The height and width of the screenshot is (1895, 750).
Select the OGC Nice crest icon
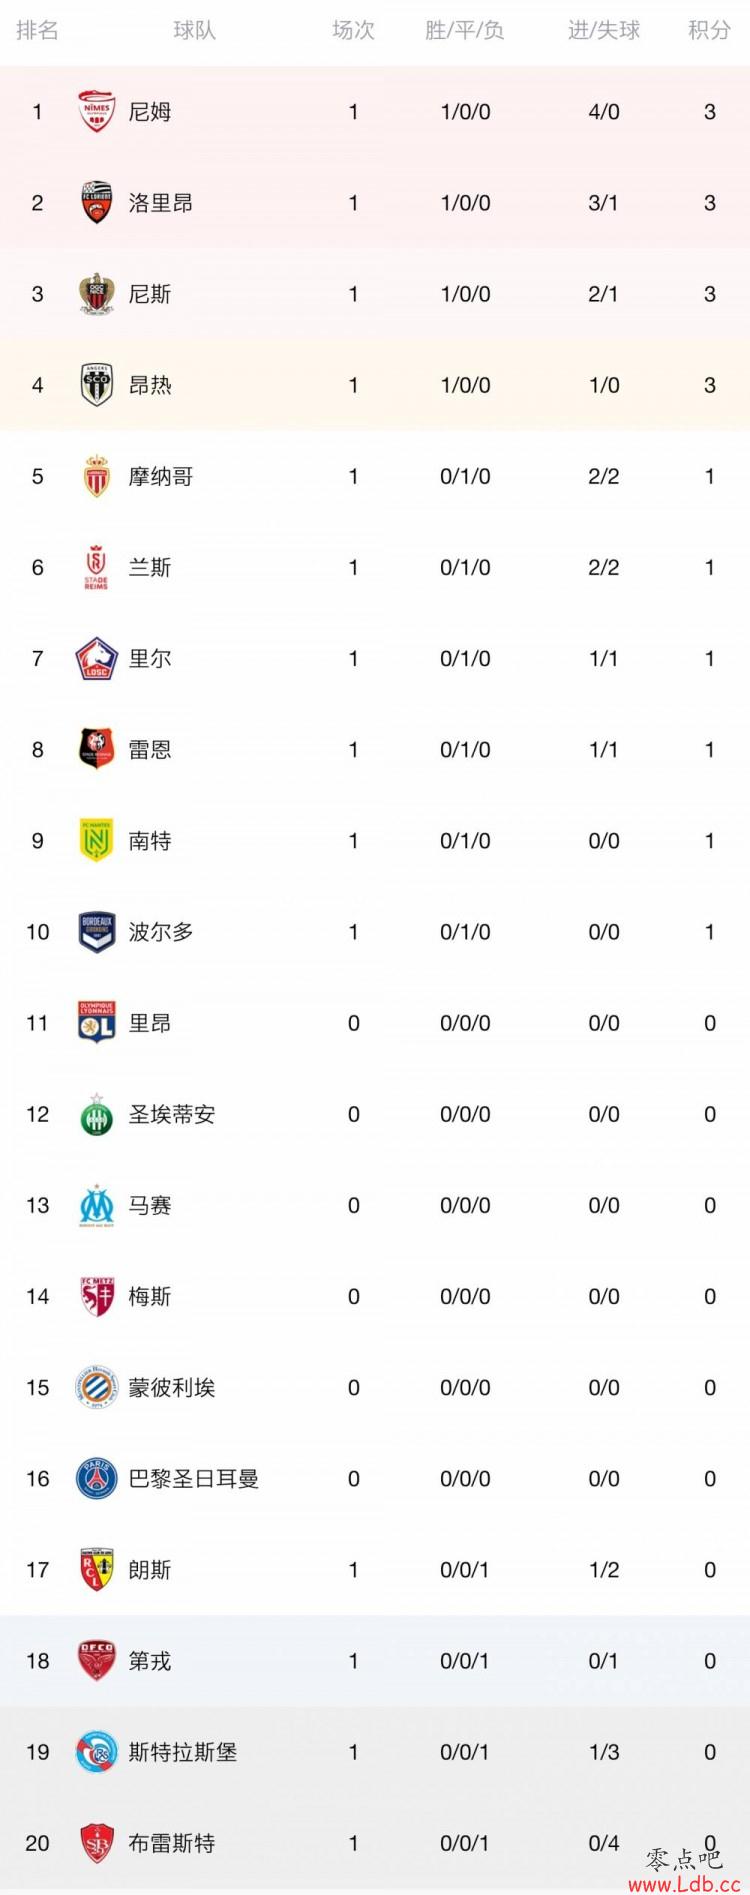click(97, 294)
